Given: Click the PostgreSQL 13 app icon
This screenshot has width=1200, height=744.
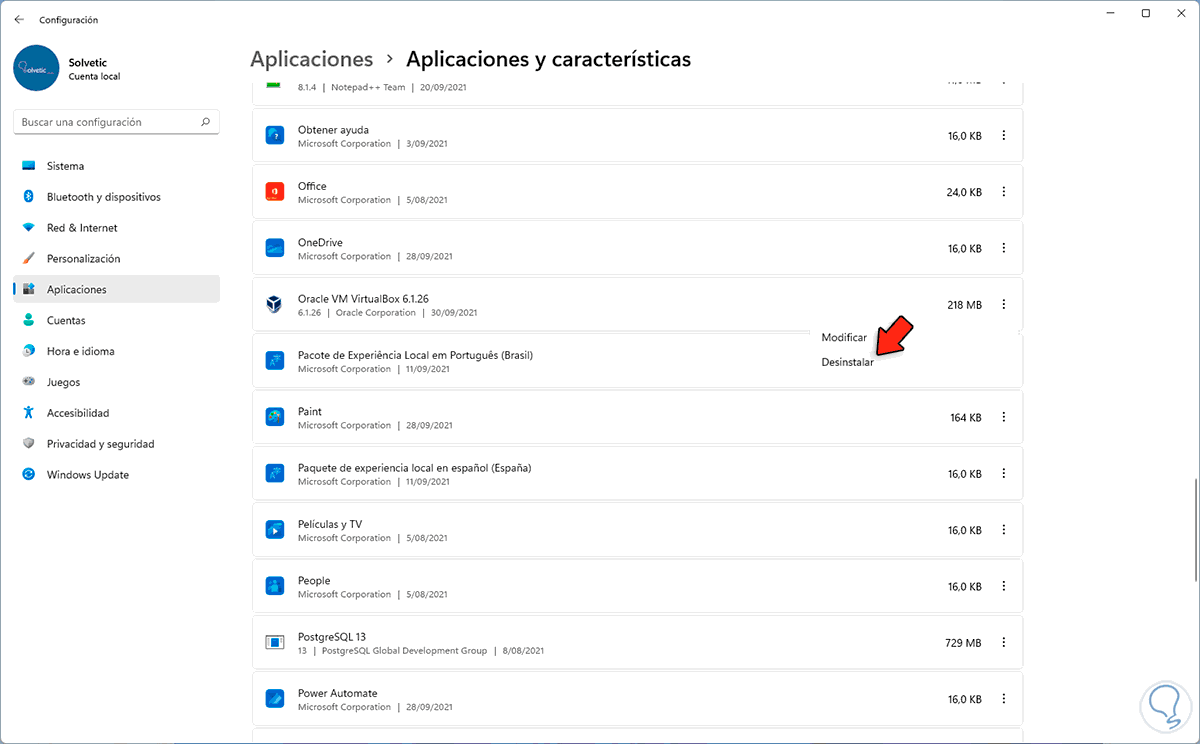Looking at the screenshot, I should tap(274, 642).
